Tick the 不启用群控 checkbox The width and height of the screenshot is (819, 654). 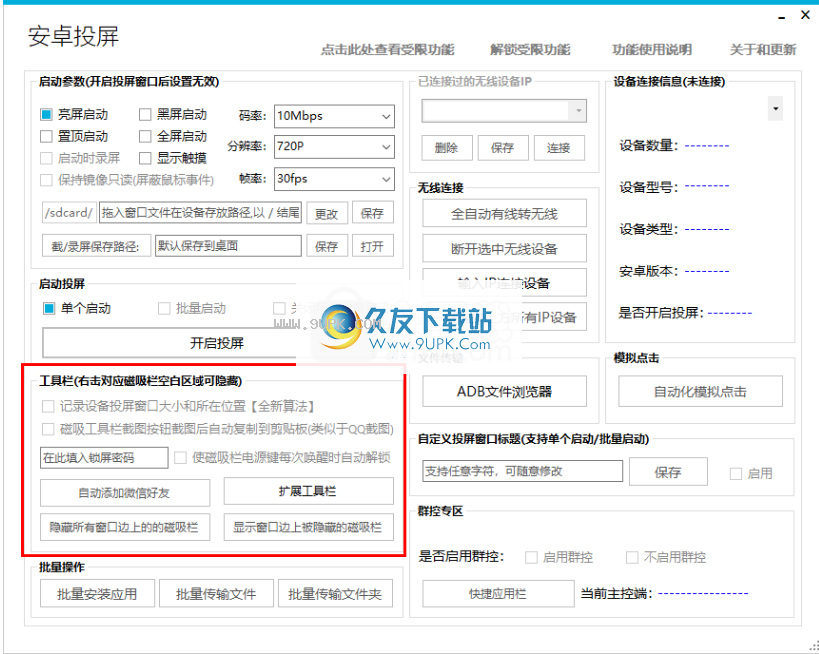tap(632, 557)
